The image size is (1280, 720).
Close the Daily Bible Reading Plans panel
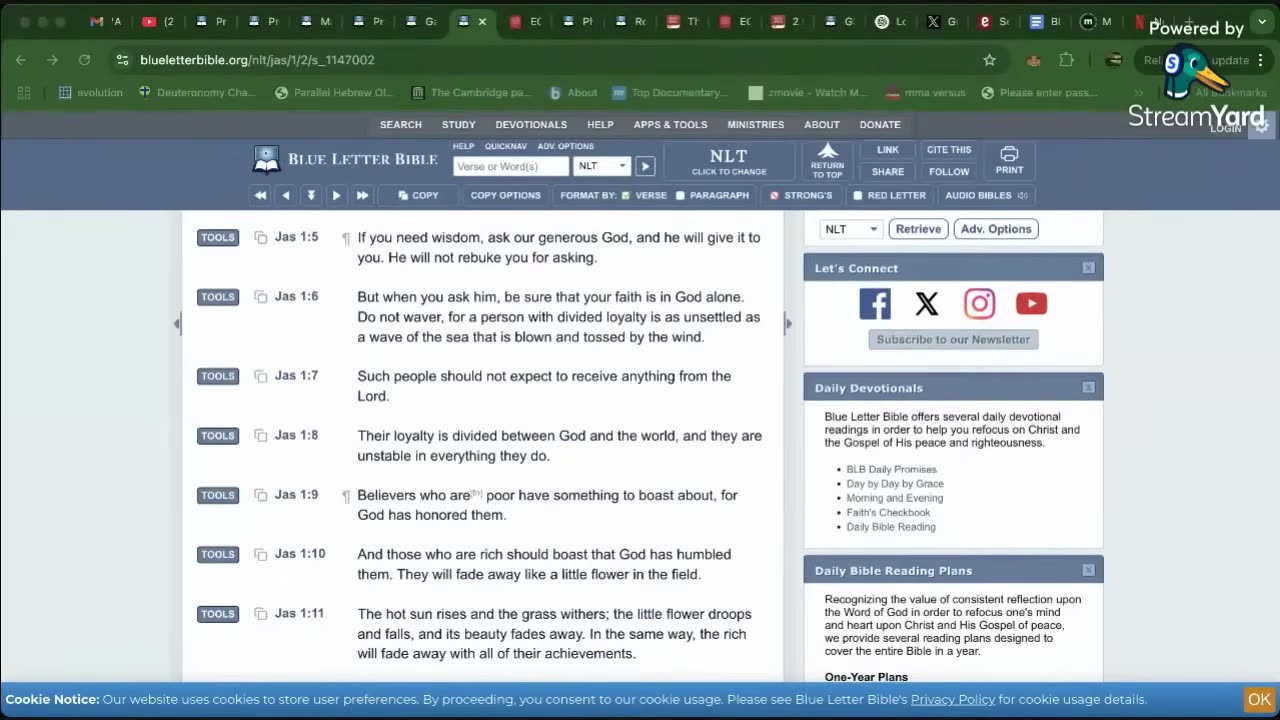1088,570
